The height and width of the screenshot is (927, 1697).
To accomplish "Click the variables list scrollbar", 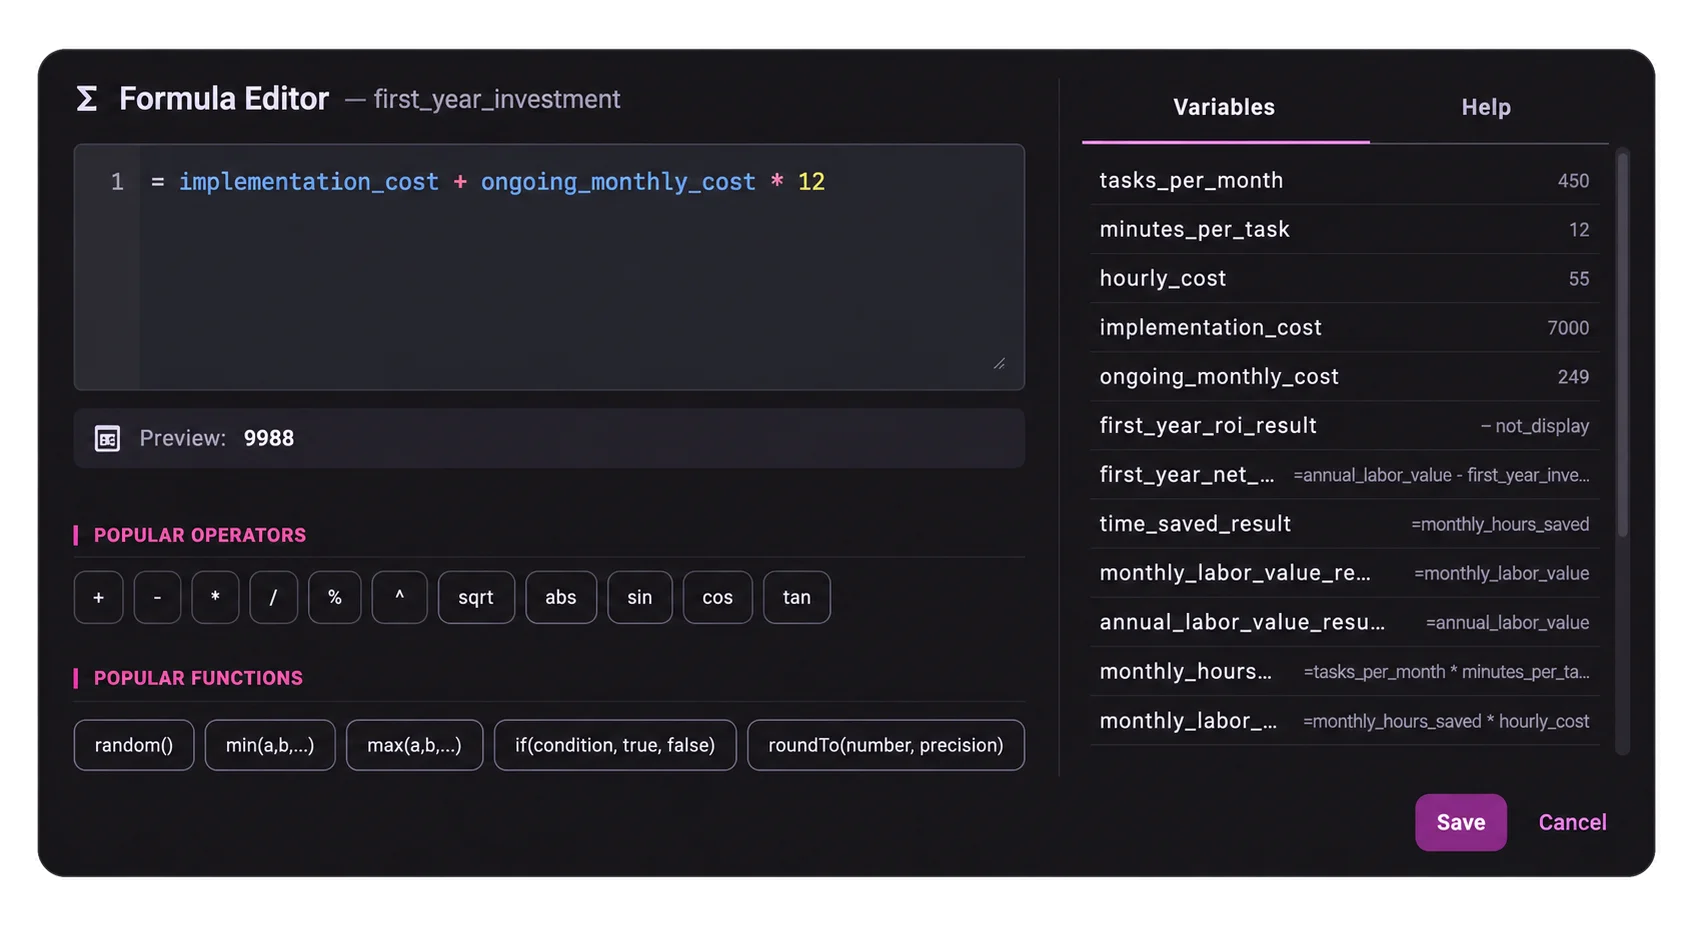I will click(x=1623, y=343).
